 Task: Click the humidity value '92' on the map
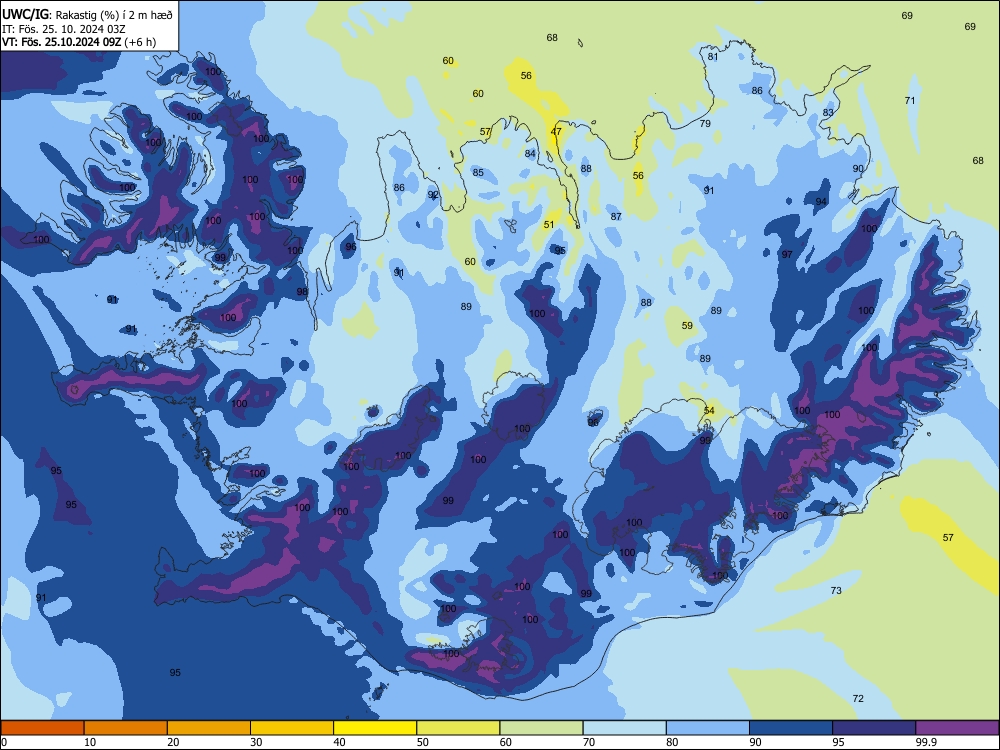433,195
